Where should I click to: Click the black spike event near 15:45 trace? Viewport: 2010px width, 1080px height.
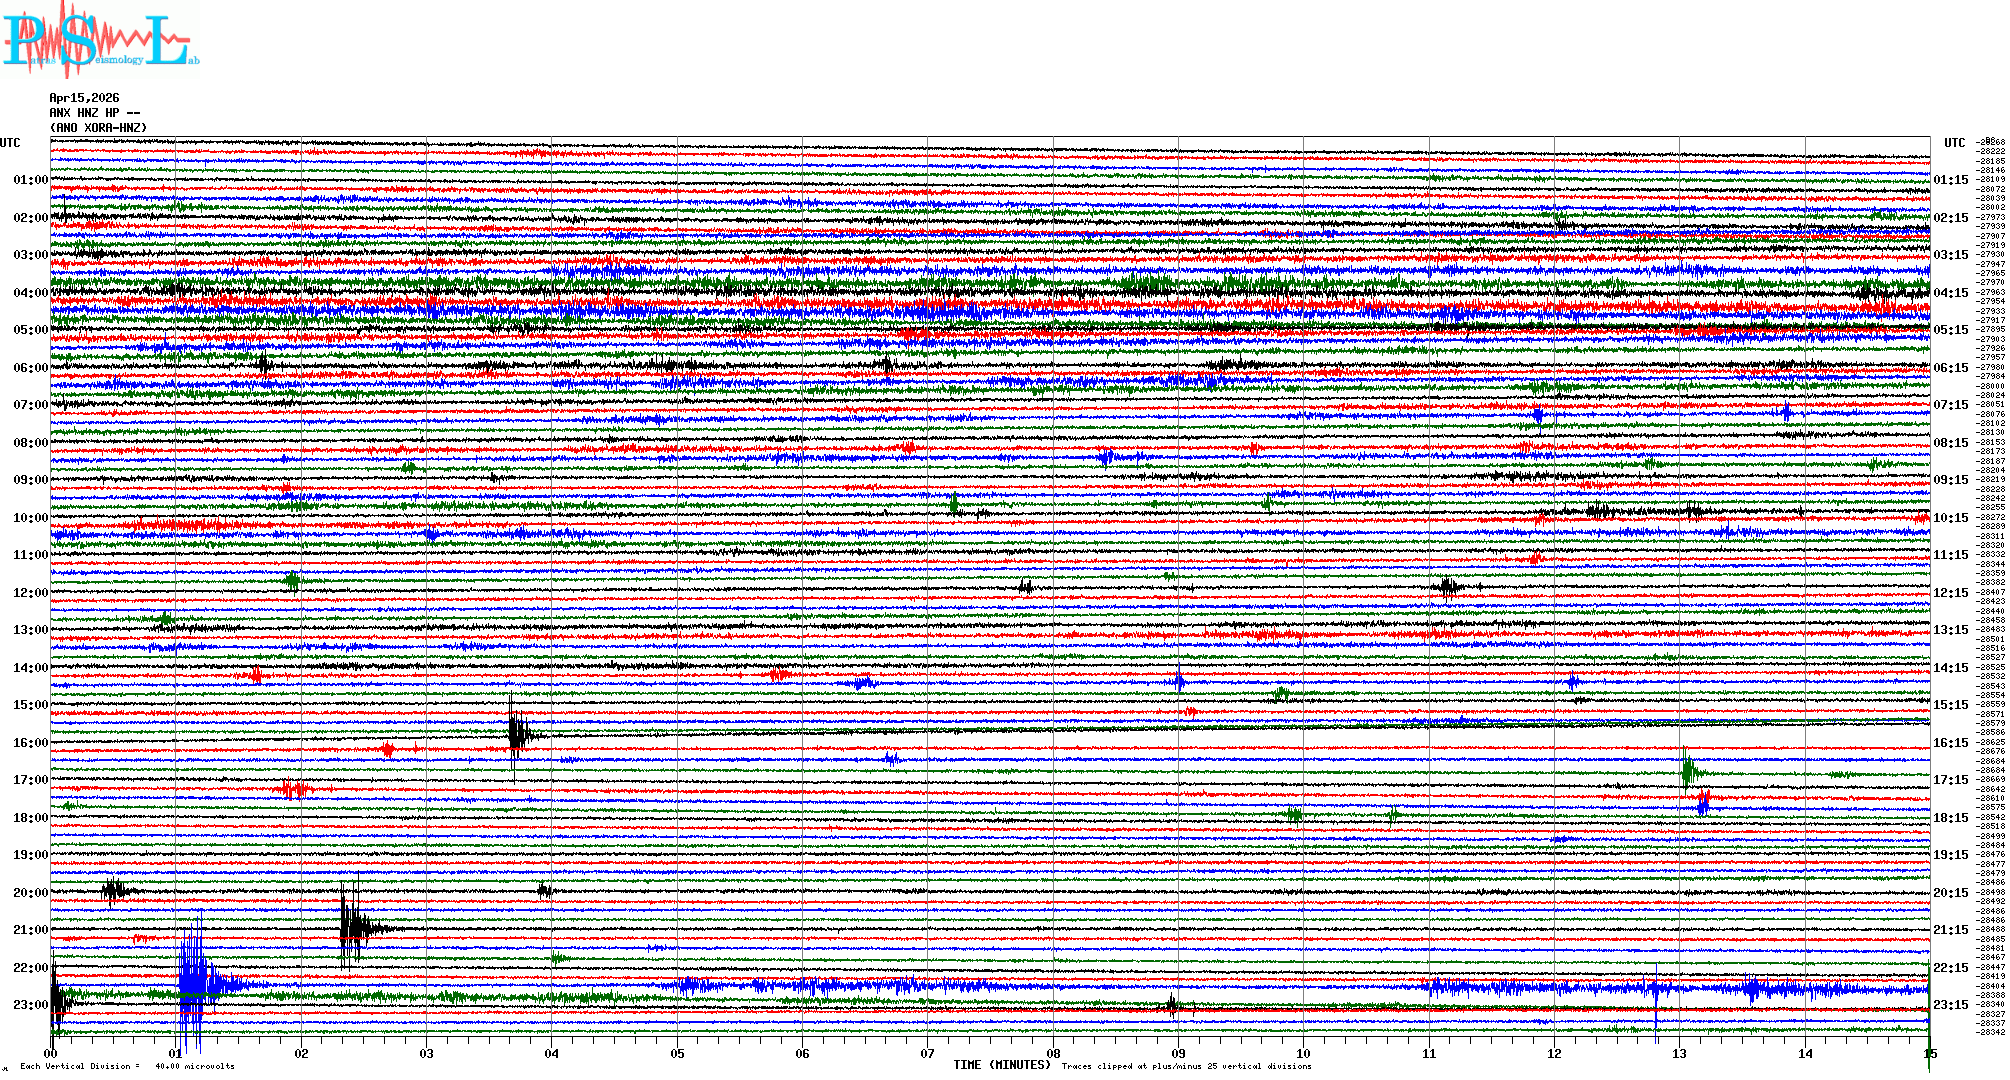(516, 733)
